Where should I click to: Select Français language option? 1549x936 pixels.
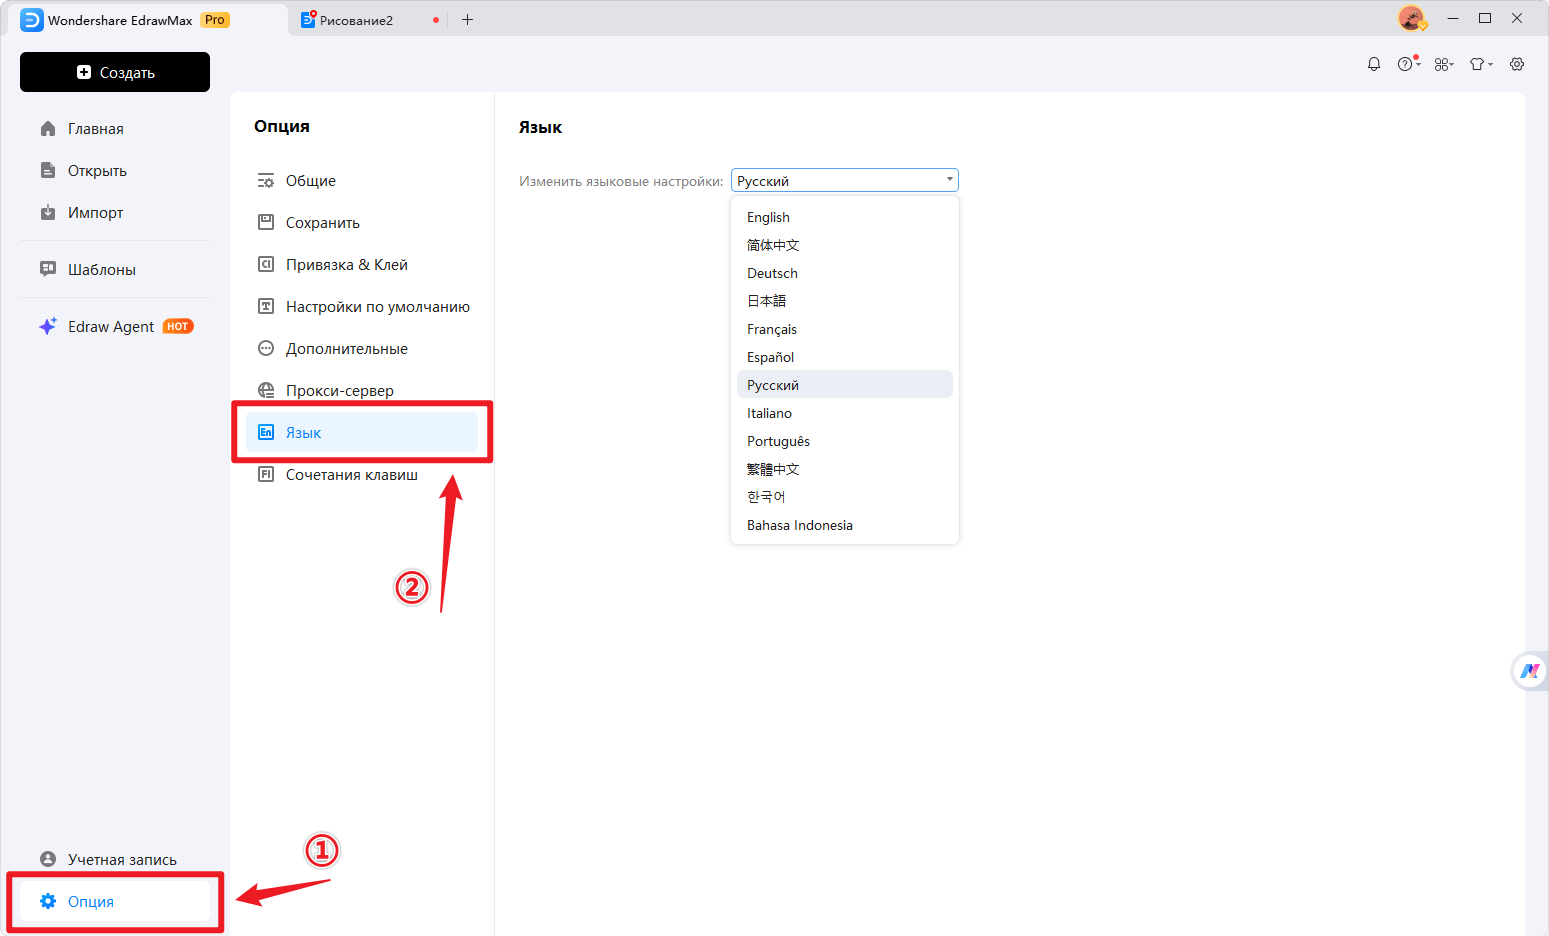click(x=771, y=329)
